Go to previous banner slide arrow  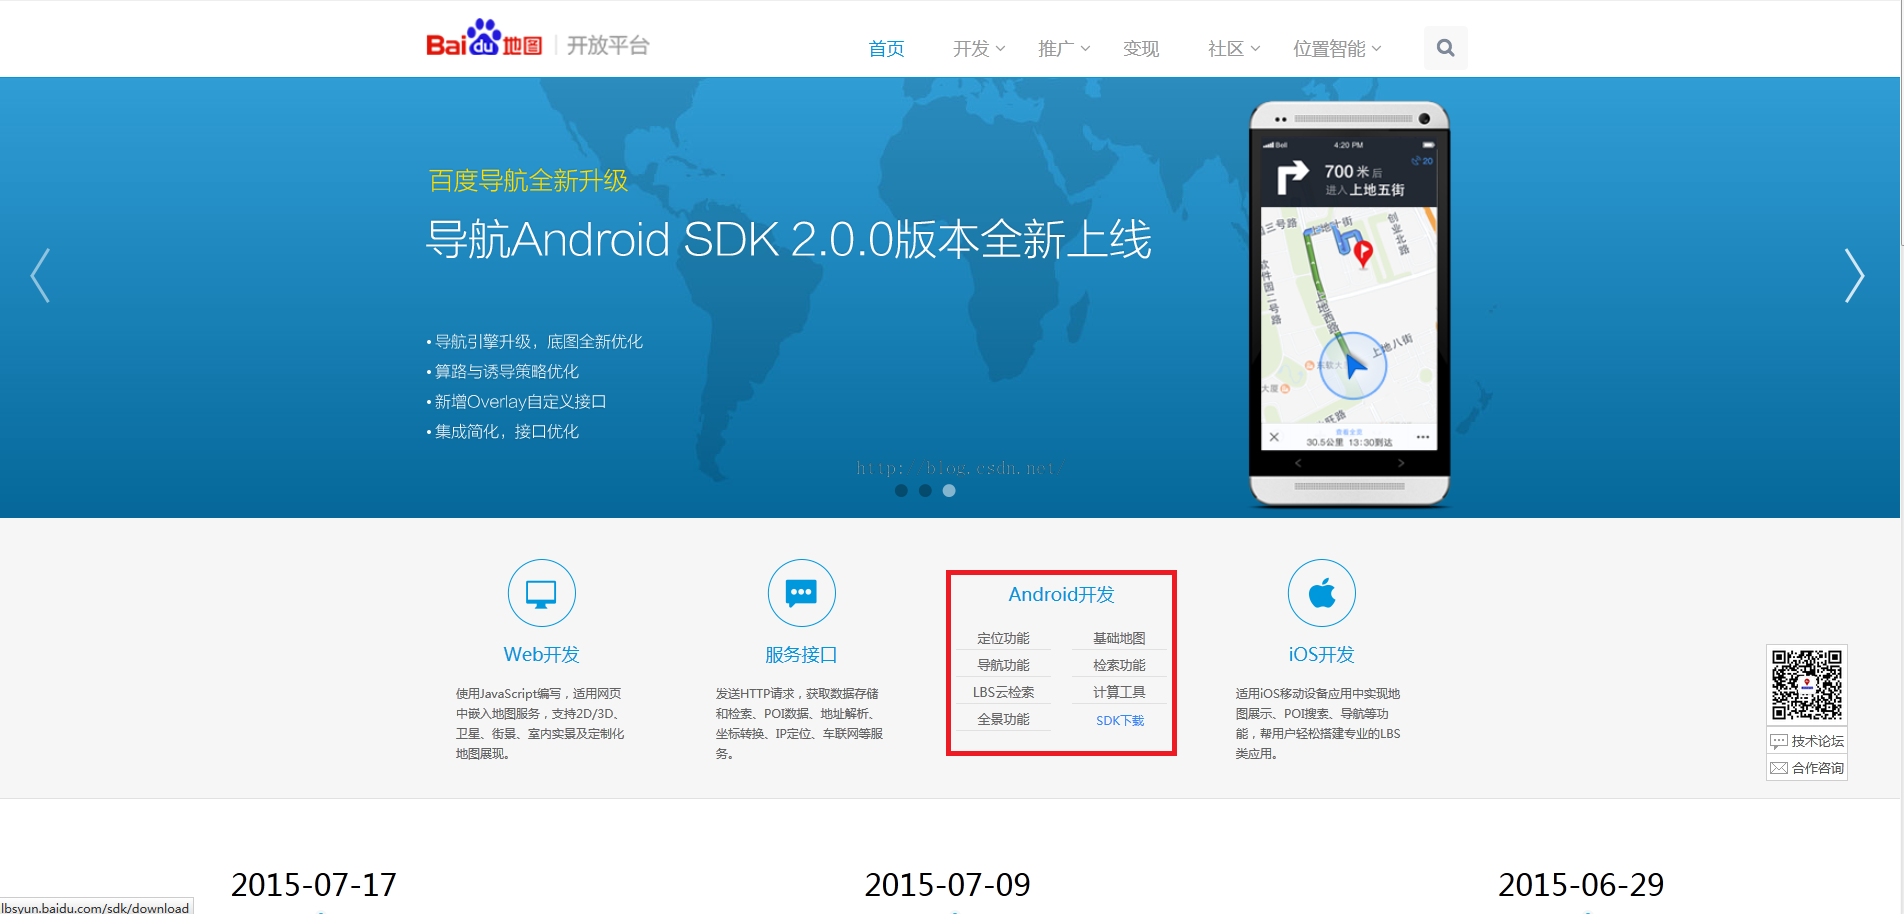point(40,275)
